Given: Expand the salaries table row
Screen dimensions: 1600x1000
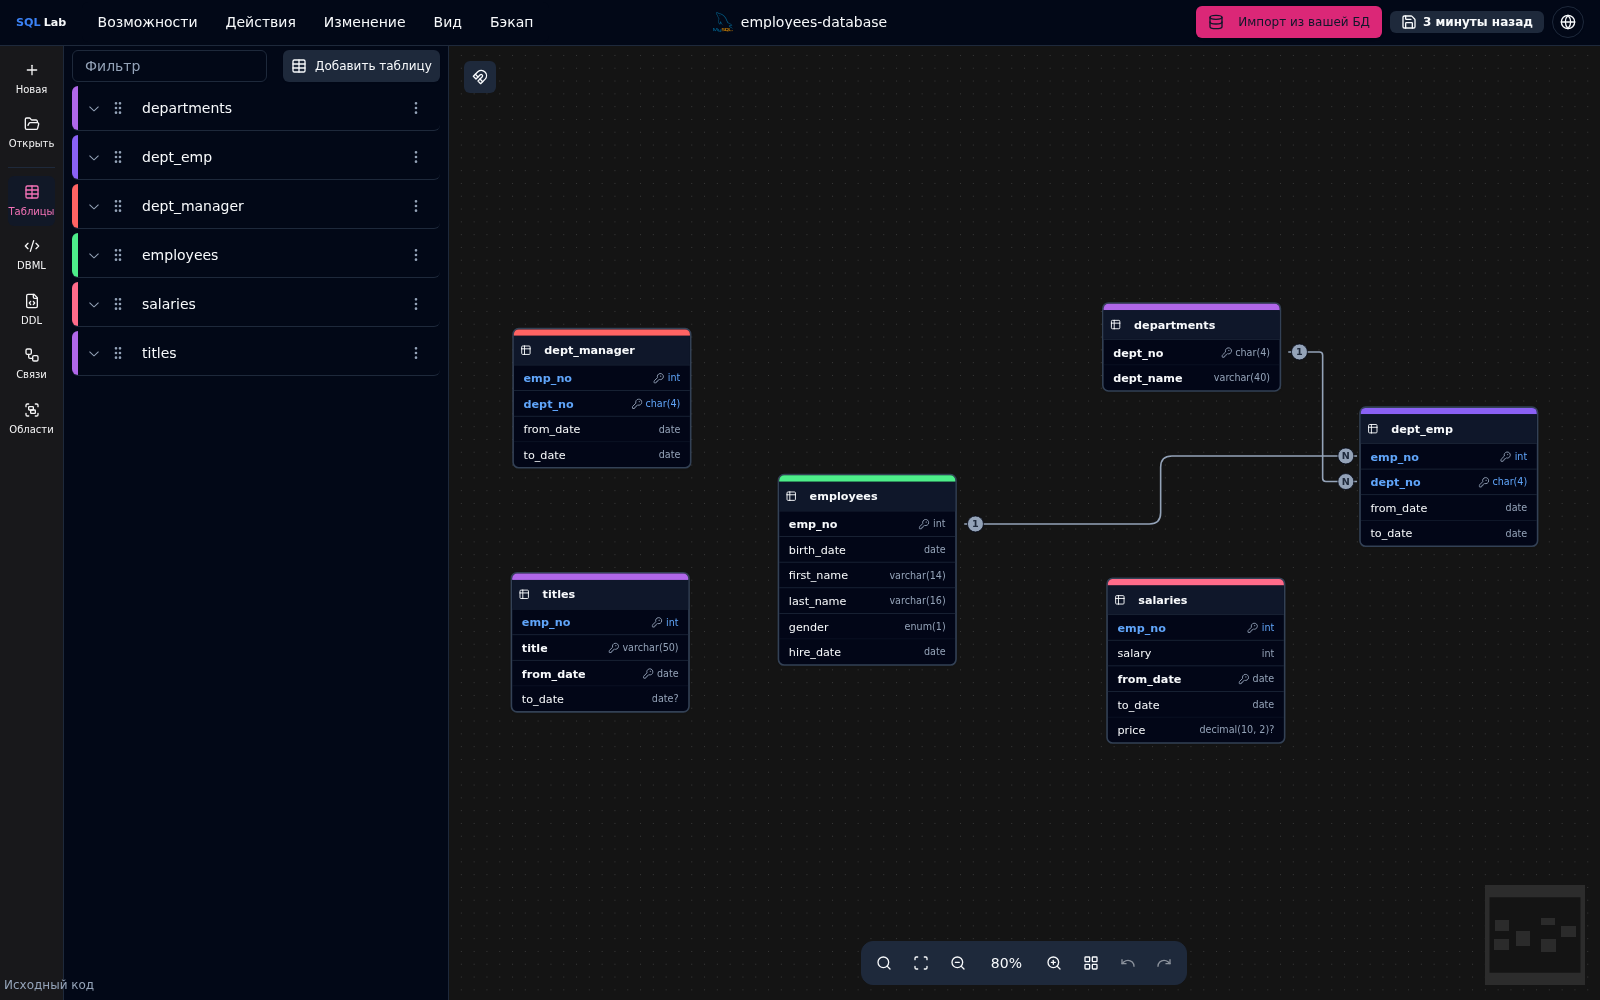Looking at the screenshot, I should [x=94, y=304].
